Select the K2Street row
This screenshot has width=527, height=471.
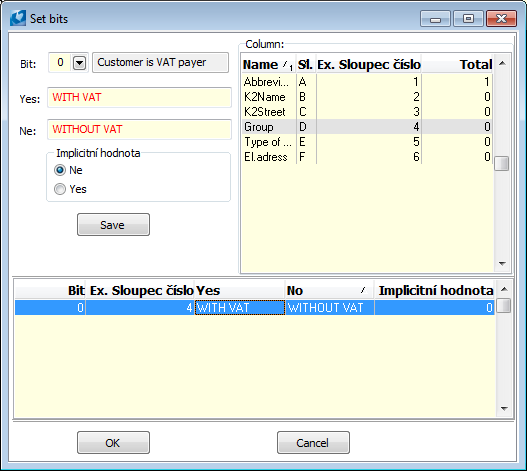367,112
